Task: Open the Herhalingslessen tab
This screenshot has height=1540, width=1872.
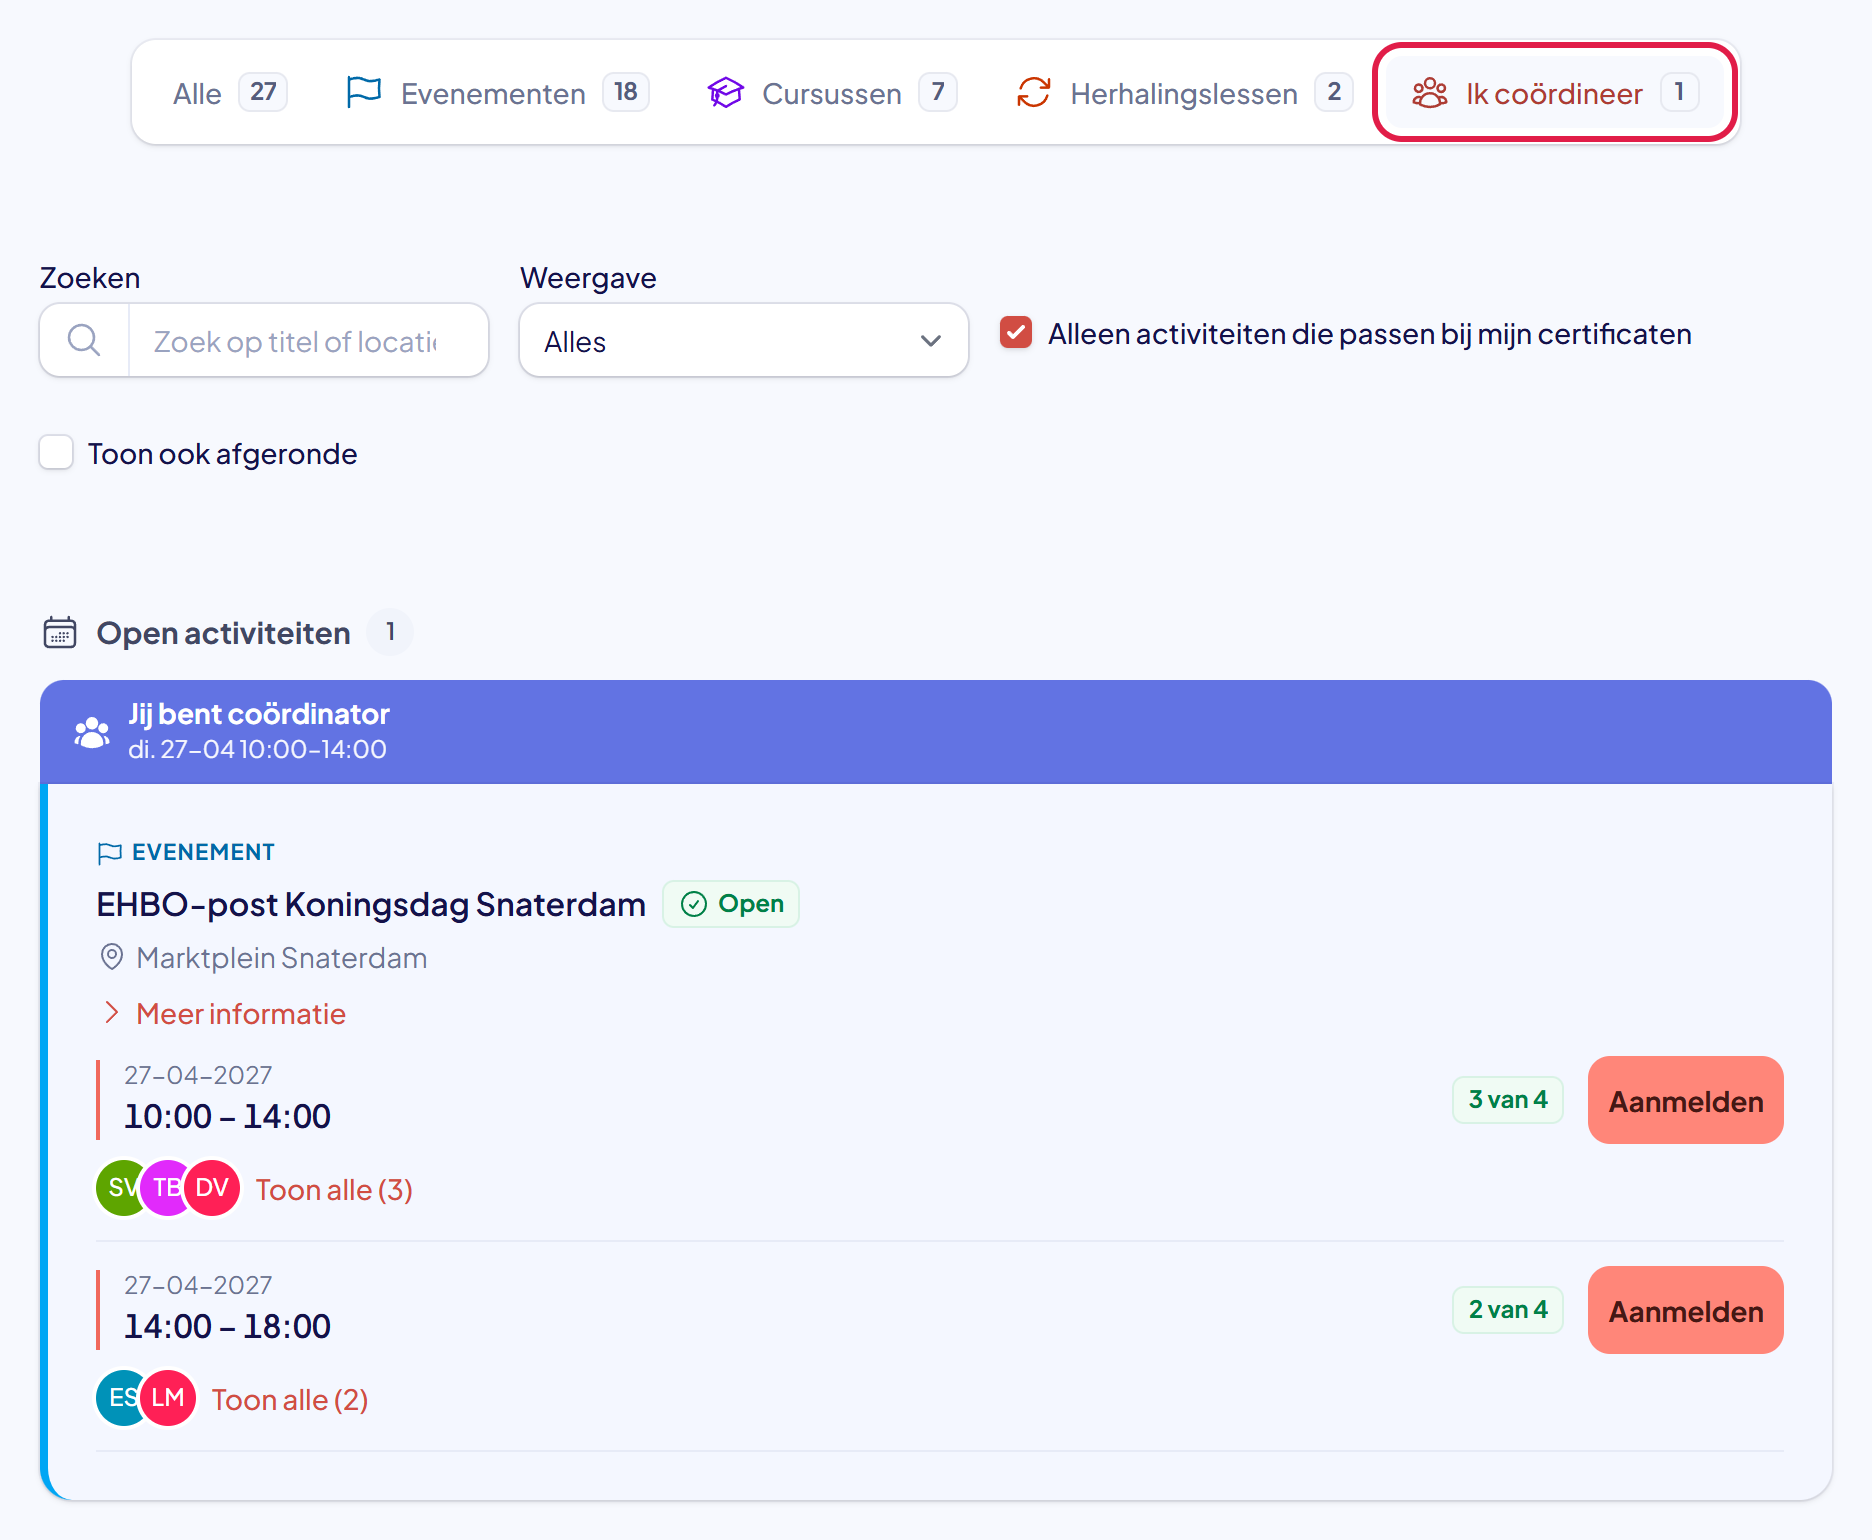Action: [x=1184, y=93]
